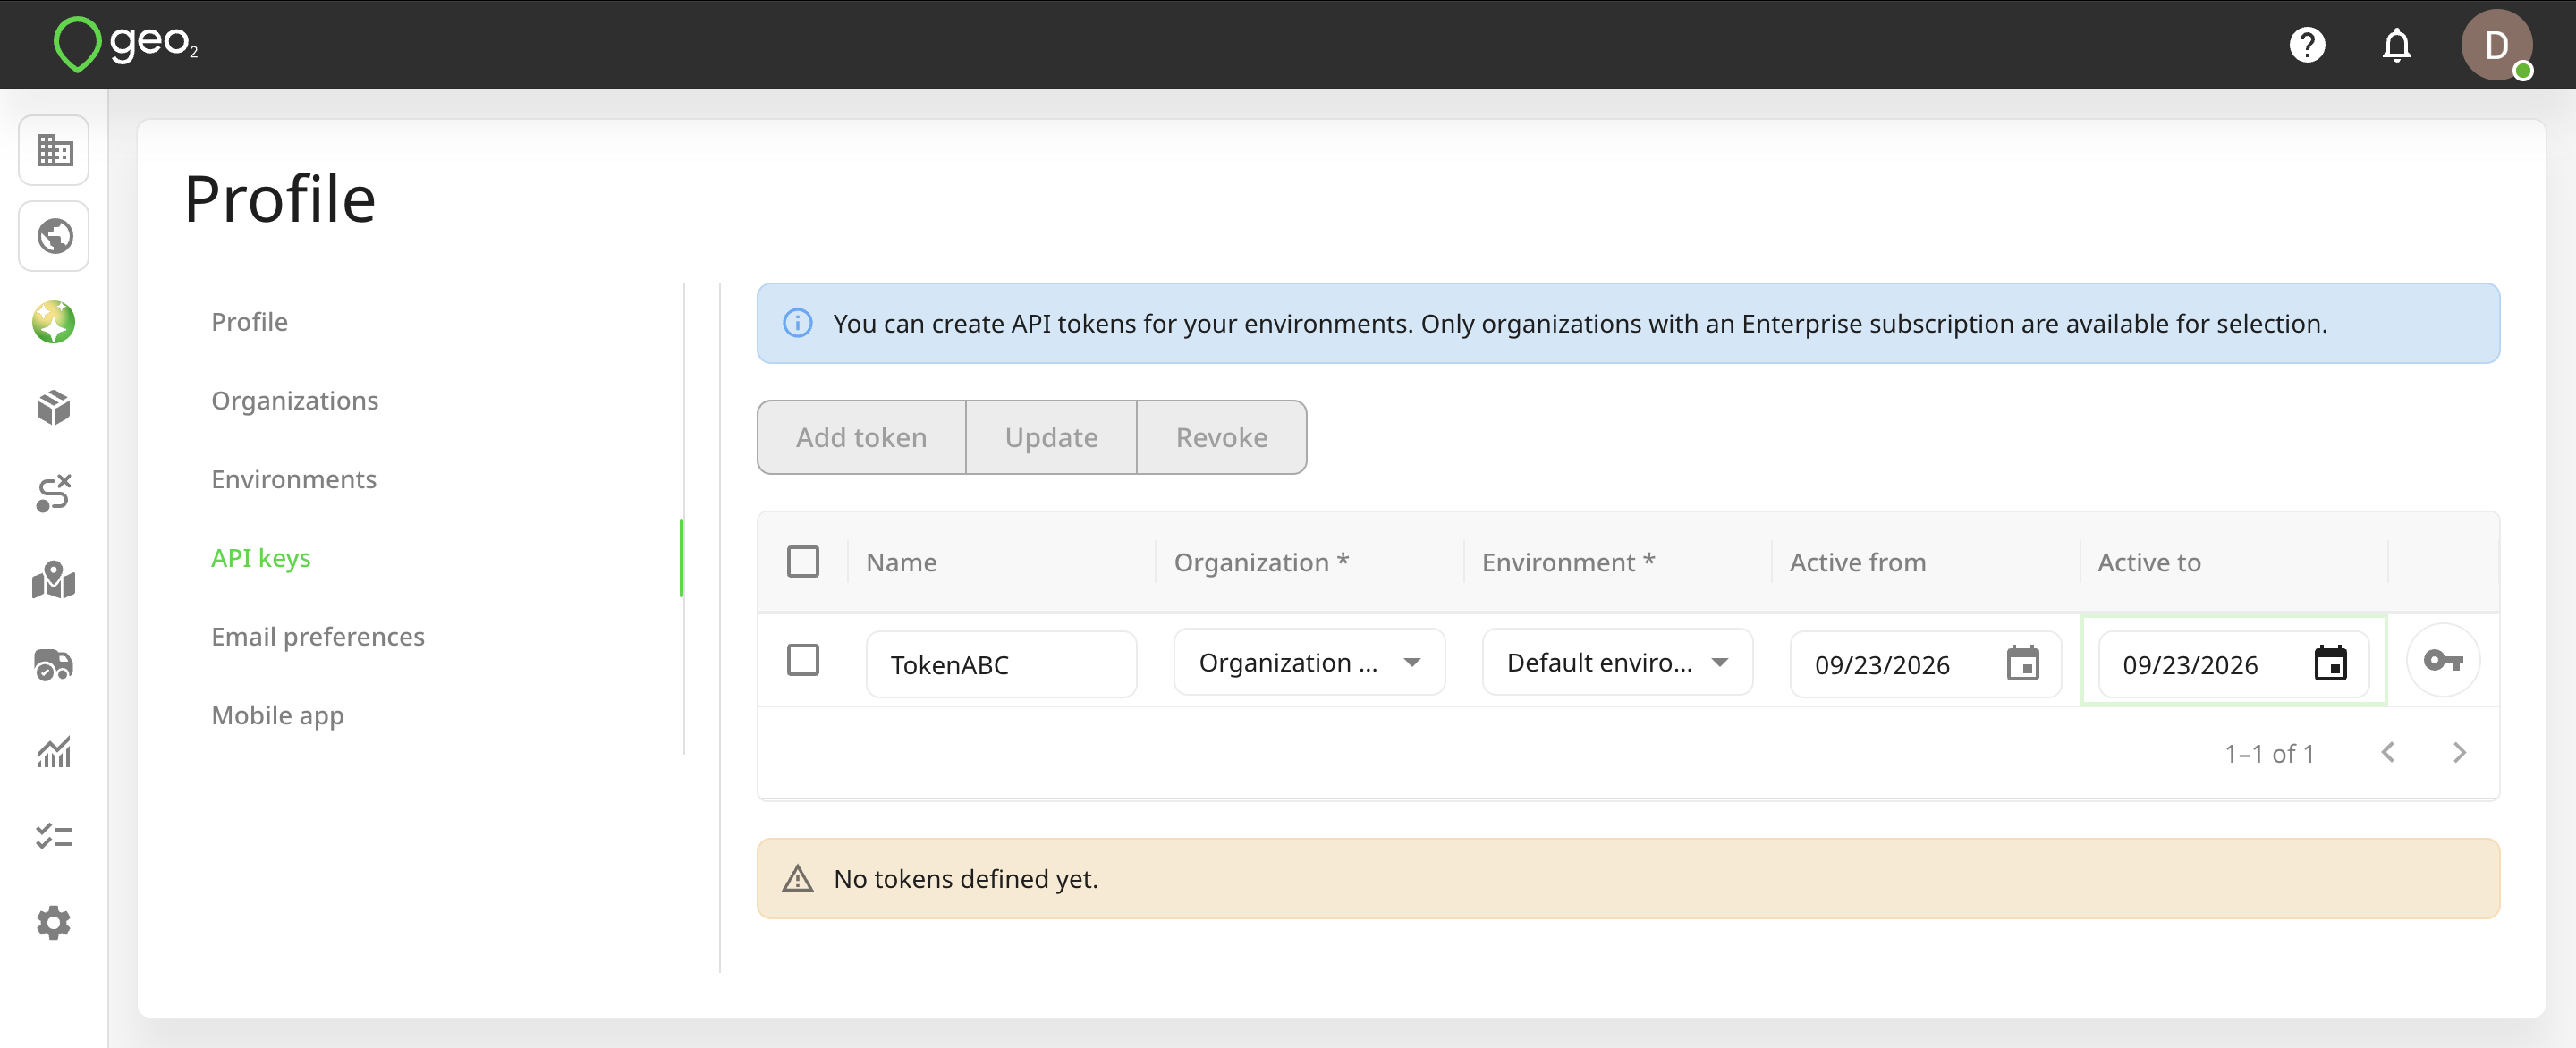Open the Active from calendar picker

(2022, 663)
